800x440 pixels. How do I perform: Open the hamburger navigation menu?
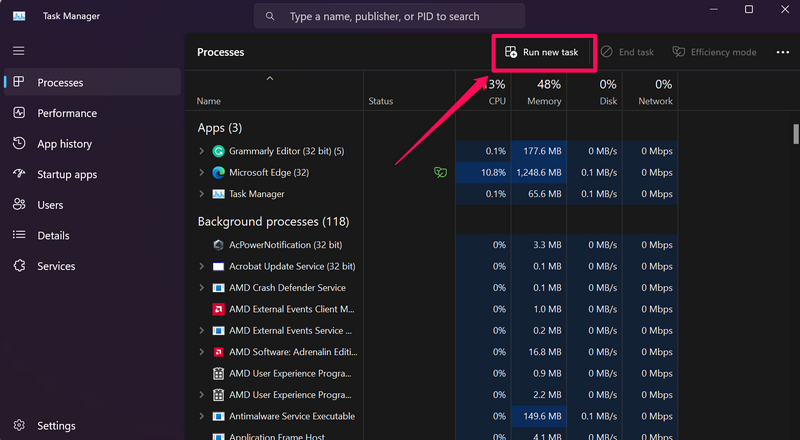click(x=18, y=50)
